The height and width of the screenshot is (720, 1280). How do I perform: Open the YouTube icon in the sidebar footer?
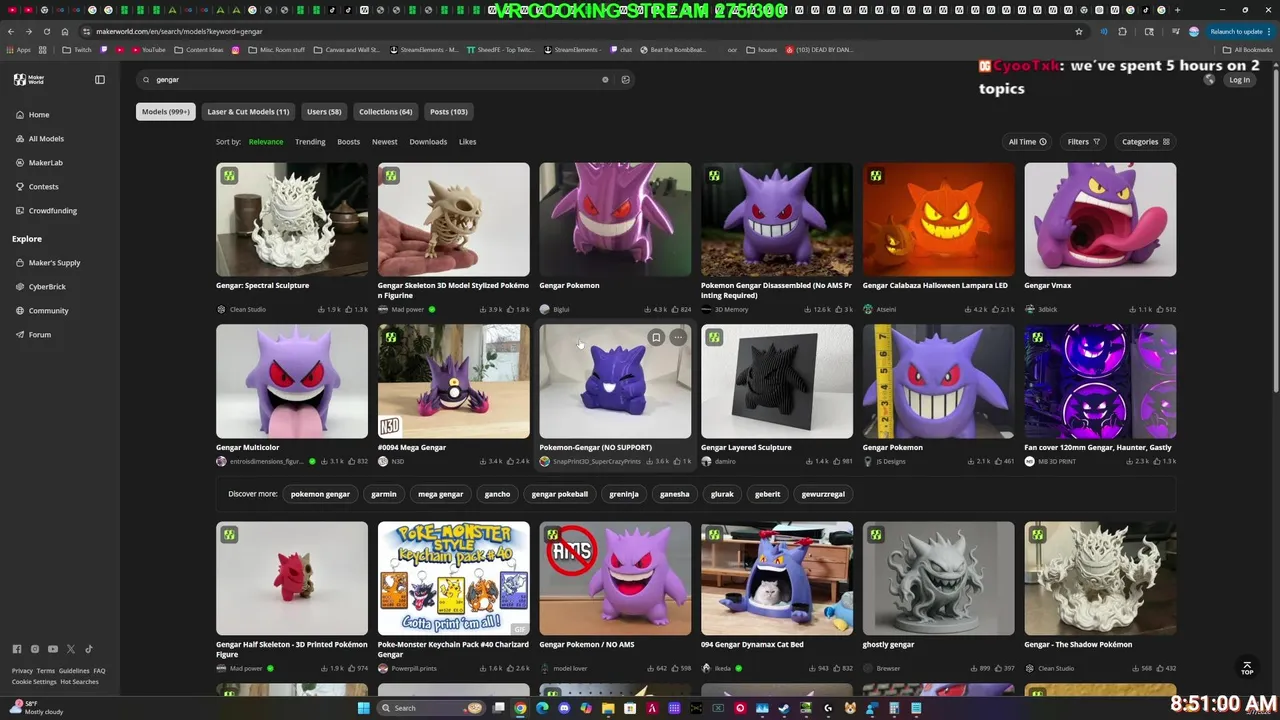click(53, 649)
